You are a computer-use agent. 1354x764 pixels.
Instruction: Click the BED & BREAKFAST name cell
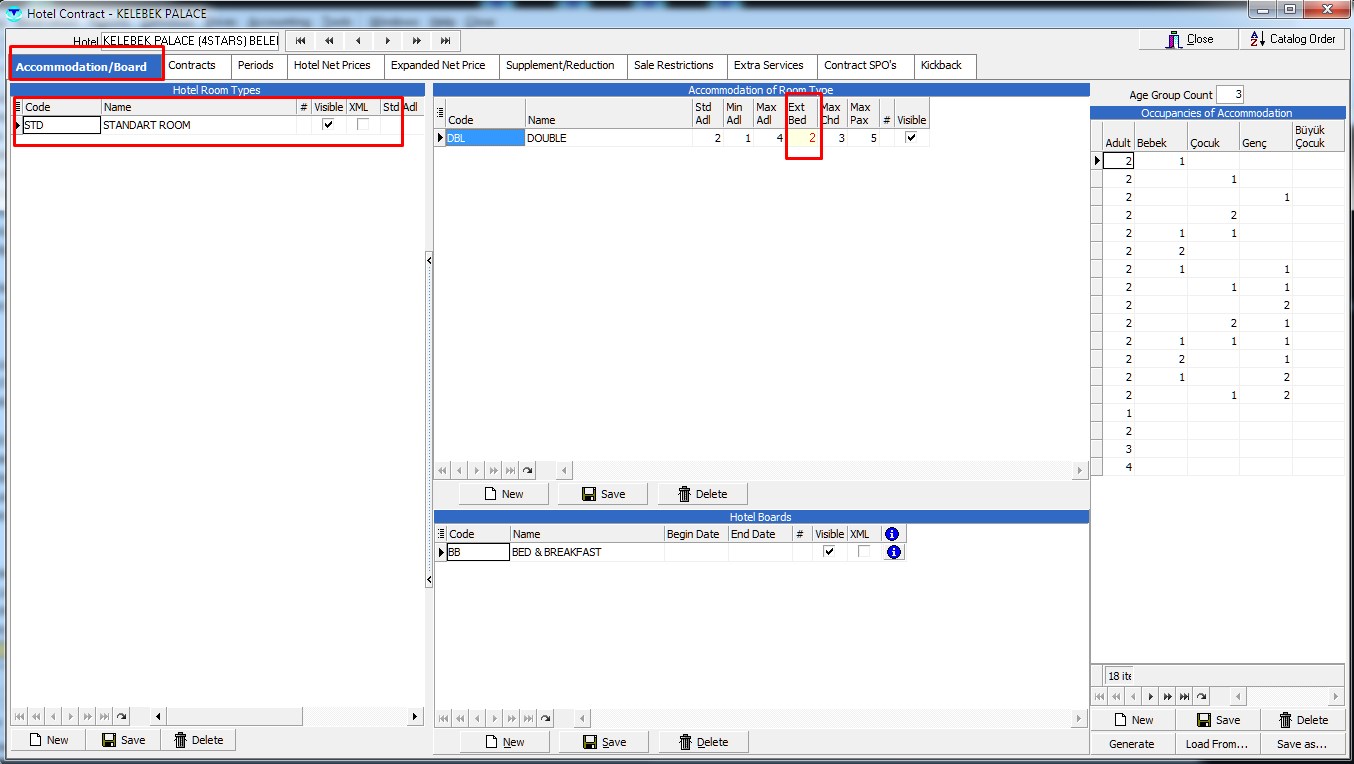pos(587,552)
